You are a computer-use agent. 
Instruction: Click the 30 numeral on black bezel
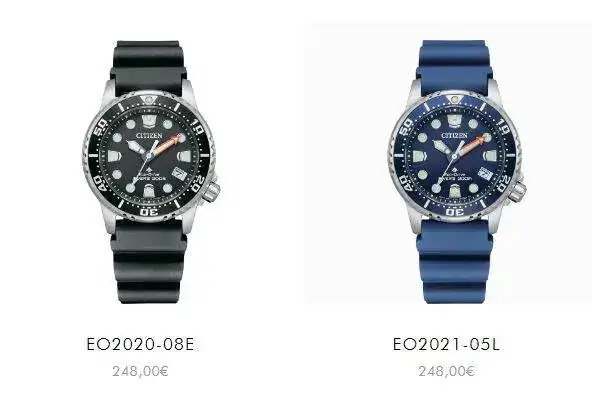coord(149,211)
